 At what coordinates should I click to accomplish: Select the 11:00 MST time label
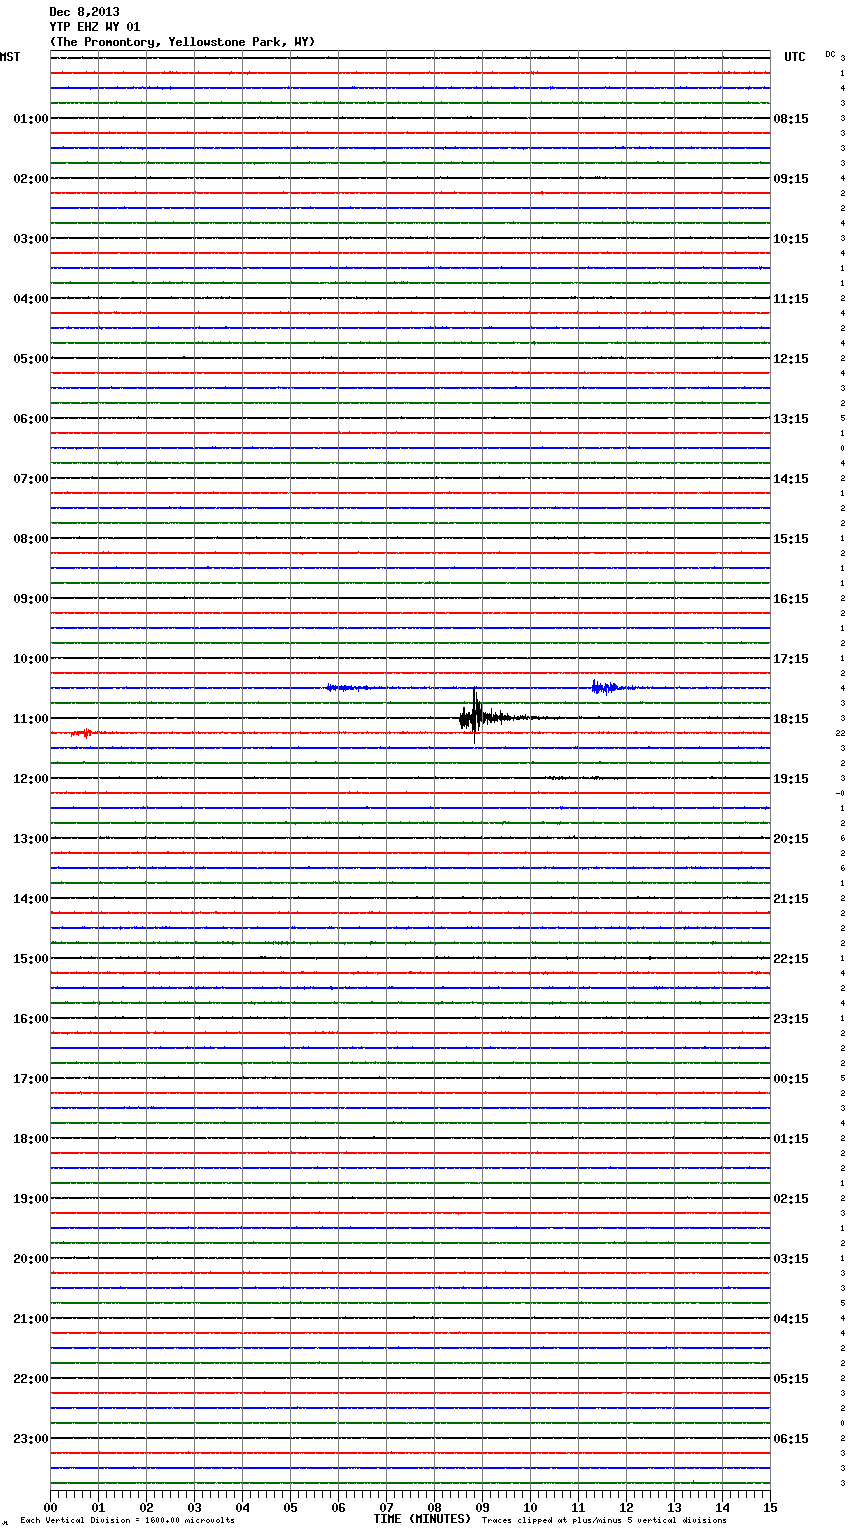pyautogui.click(x=30, y=719)
